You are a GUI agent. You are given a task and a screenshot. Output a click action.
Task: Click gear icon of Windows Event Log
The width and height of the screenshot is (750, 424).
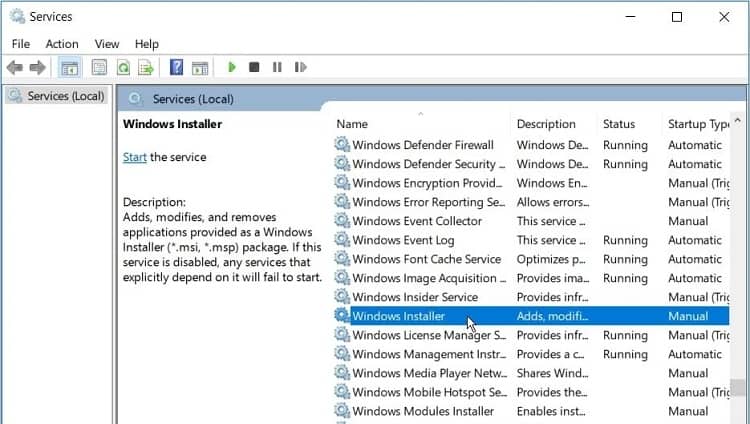point(342,239)
